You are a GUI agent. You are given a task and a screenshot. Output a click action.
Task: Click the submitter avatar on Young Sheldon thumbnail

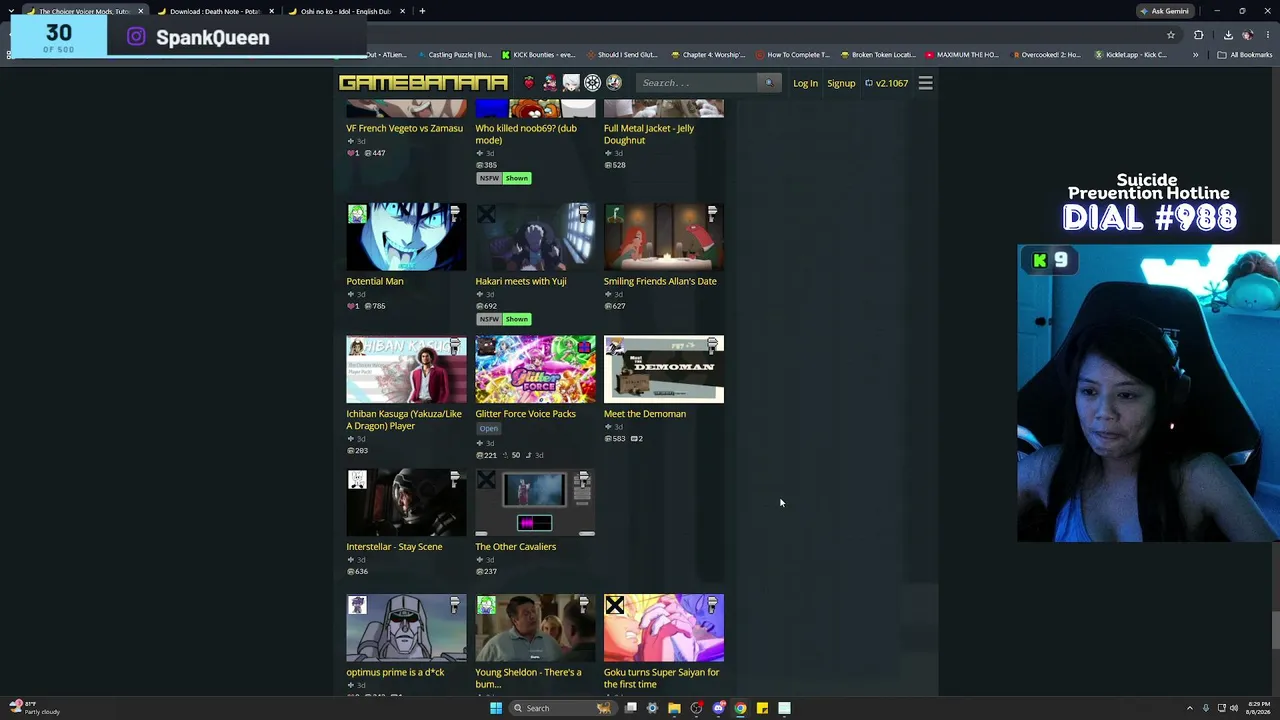click(486, 605)
